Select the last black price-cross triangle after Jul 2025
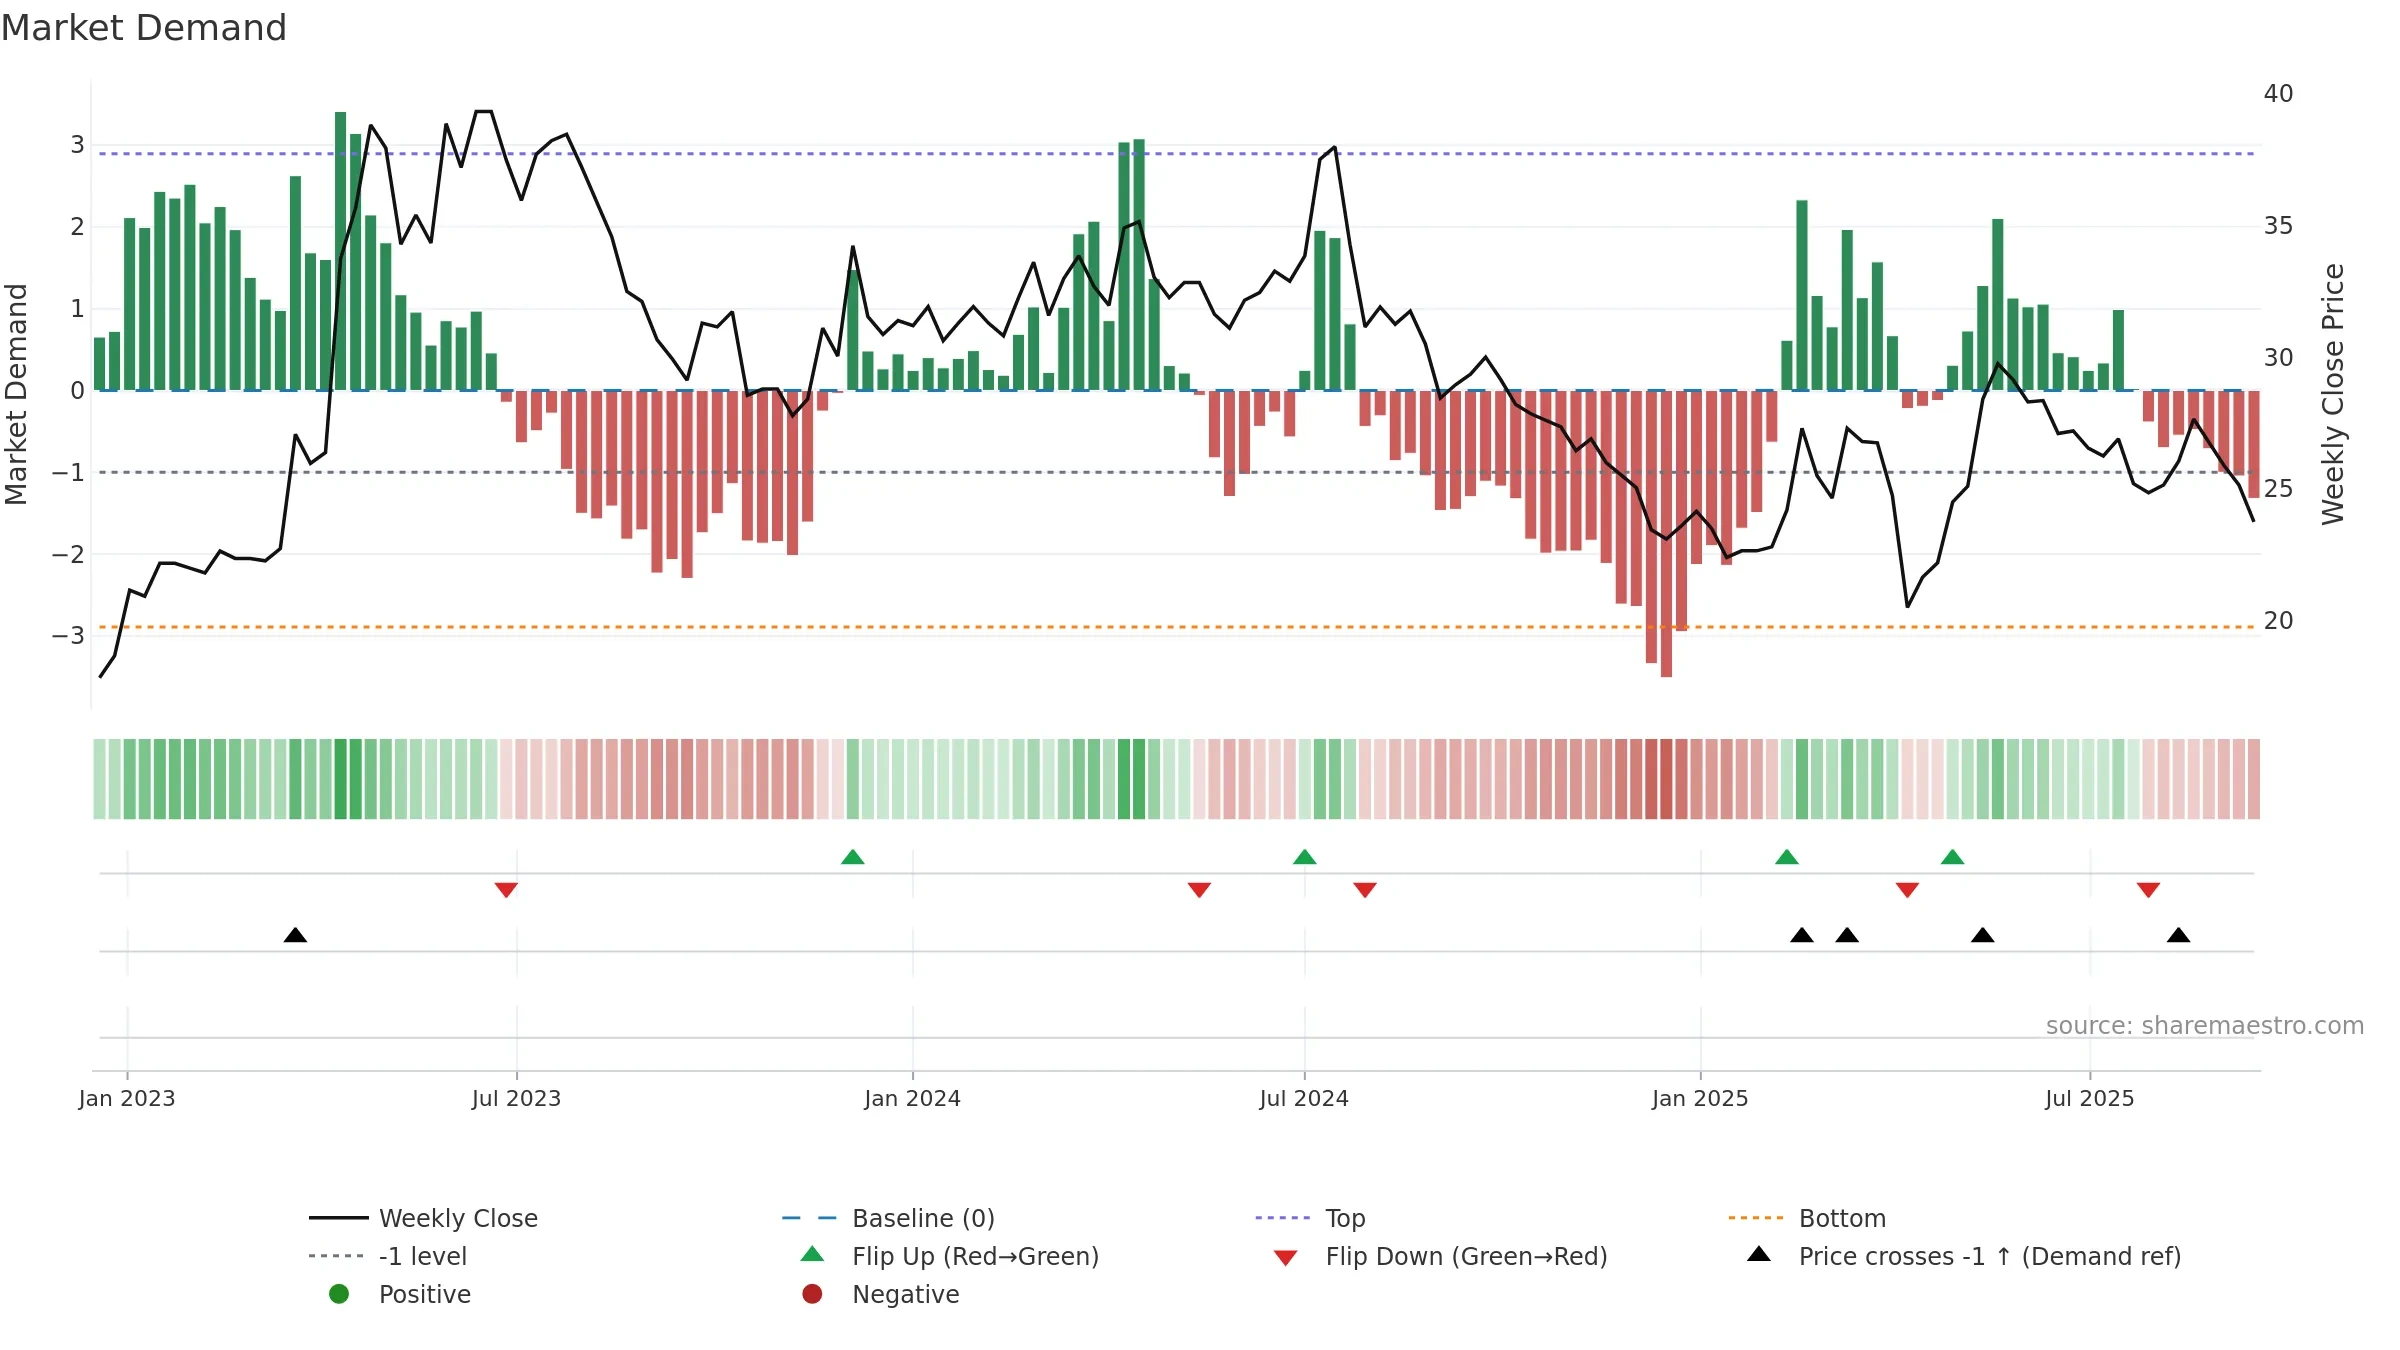Screen dimensions: 2400x1350 (2179, 935)
